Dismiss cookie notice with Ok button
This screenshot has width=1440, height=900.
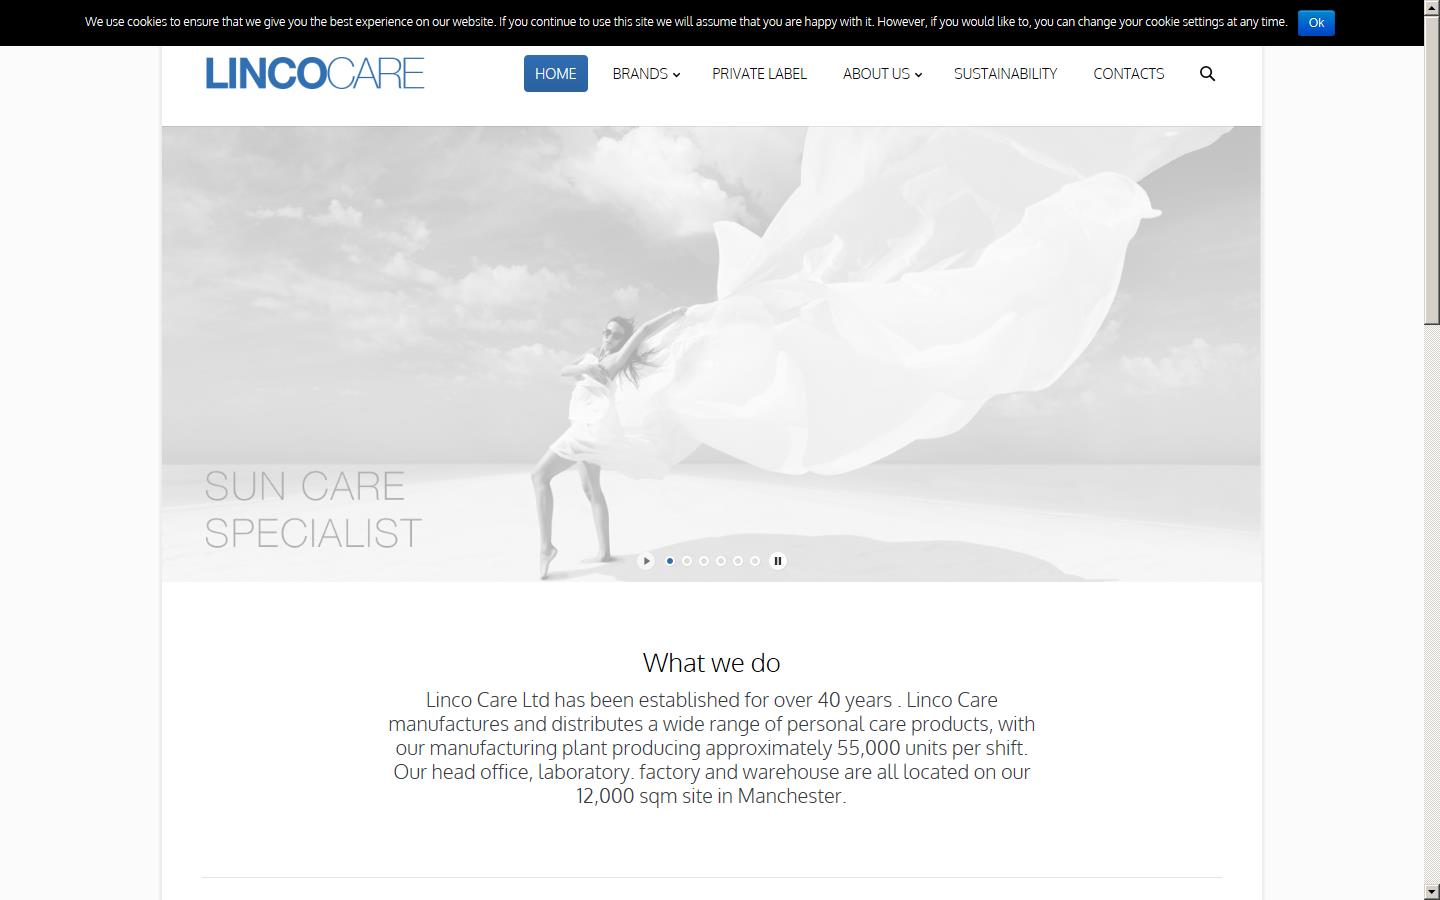(1316, 22)
